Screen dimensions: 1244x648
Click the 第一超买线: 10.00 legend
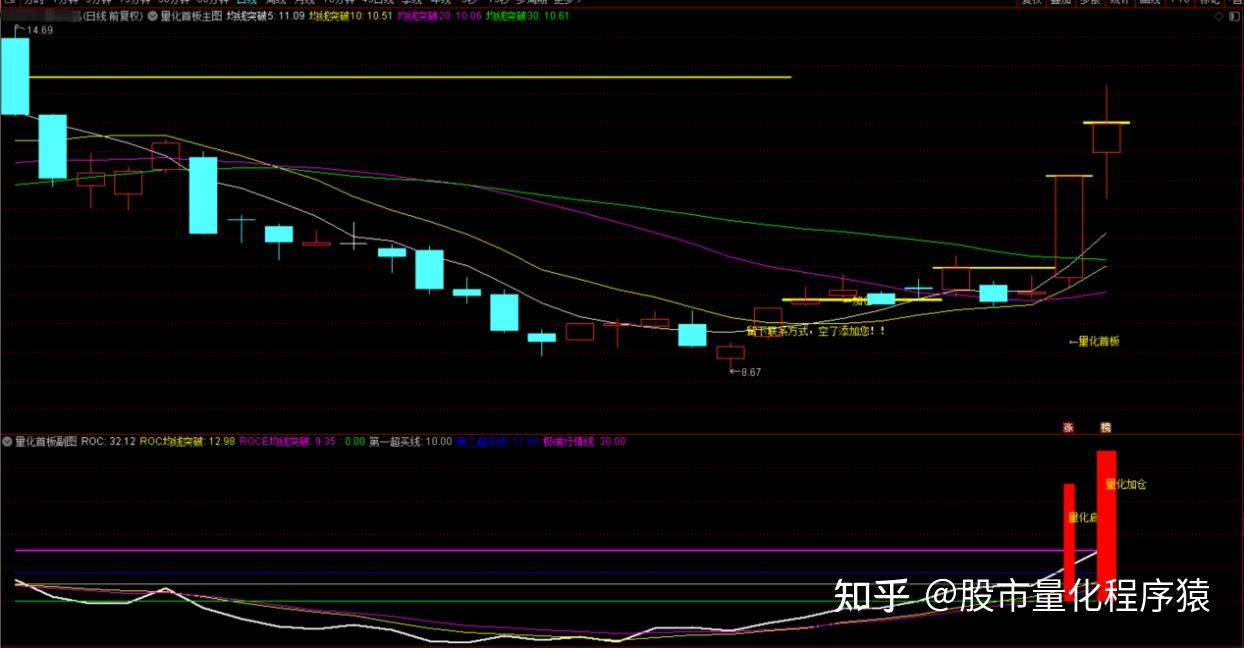coord(410,441)
